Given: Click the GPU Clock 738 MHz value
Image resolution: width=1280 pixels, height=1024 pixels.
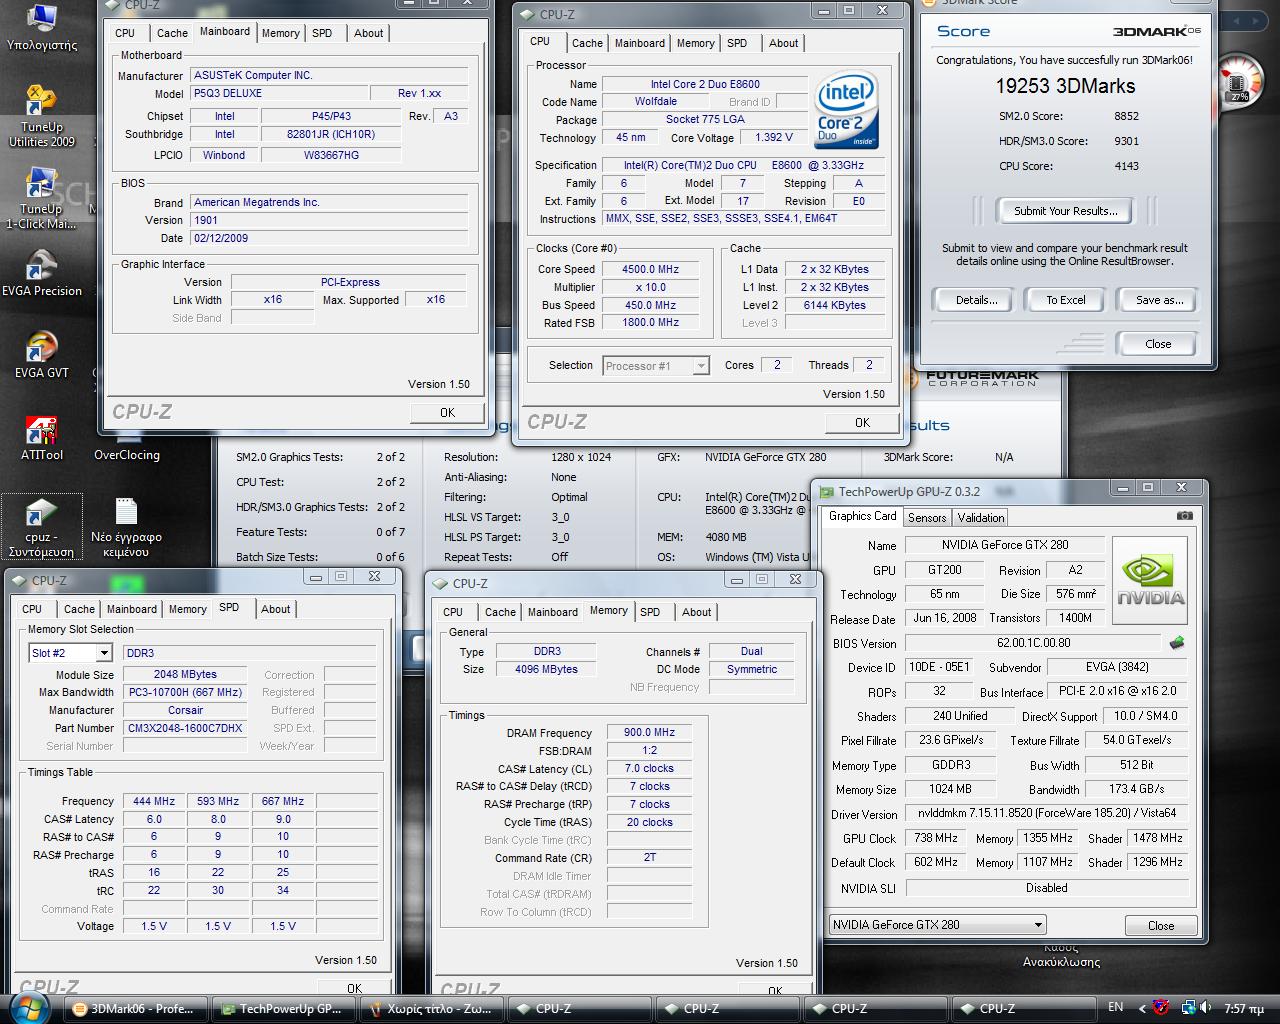Looking at the screenshot, I should click(x=935, y=838).
